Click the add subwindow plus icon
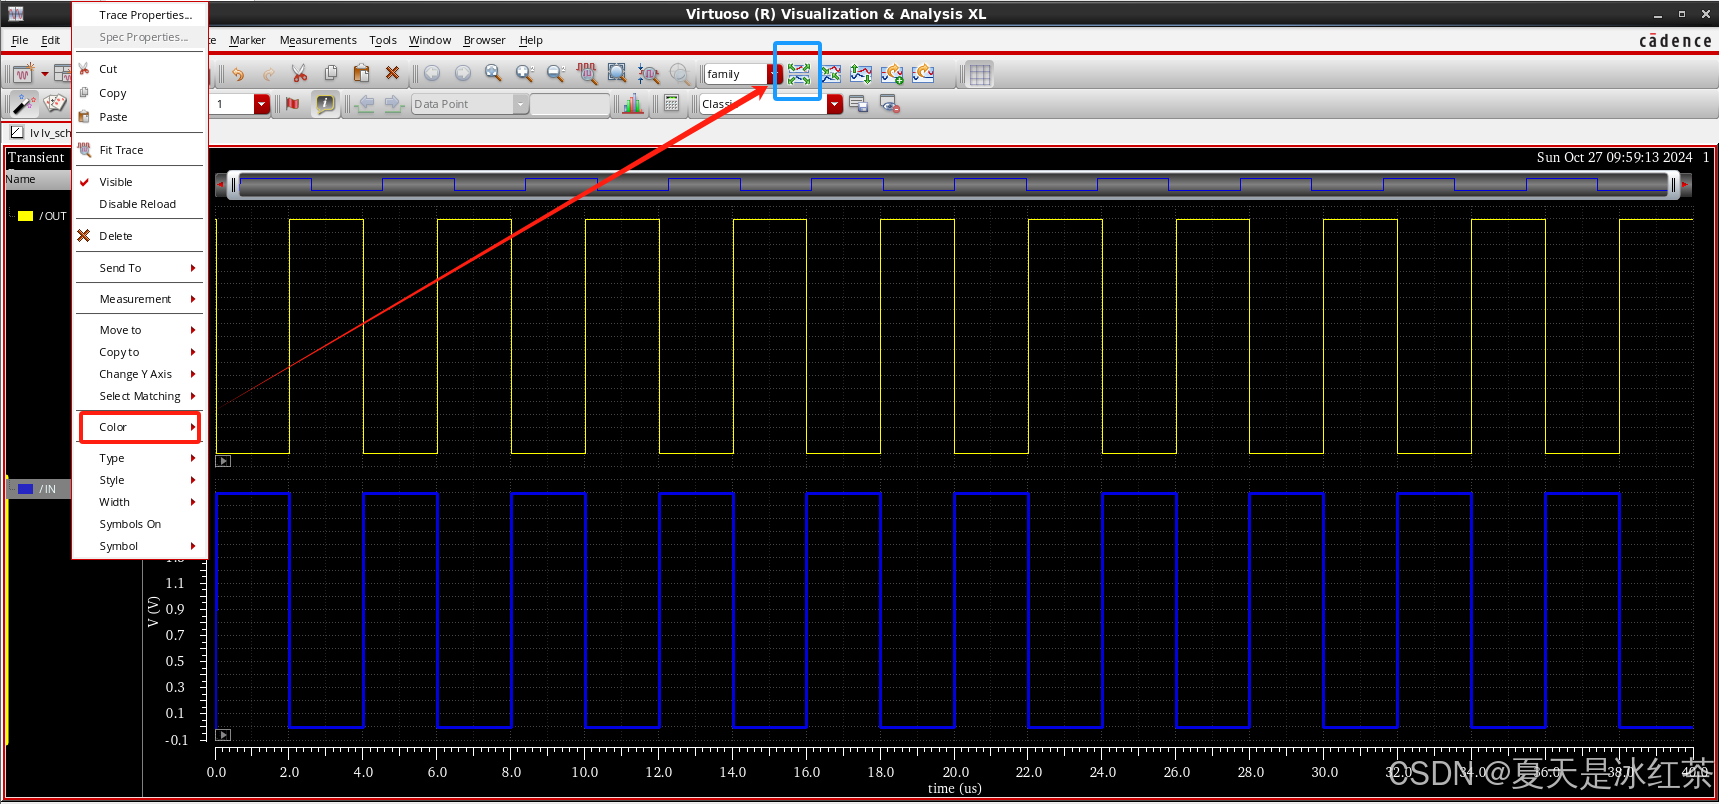Viewport: 1719px width, 804px height. [x=892, y=74]
